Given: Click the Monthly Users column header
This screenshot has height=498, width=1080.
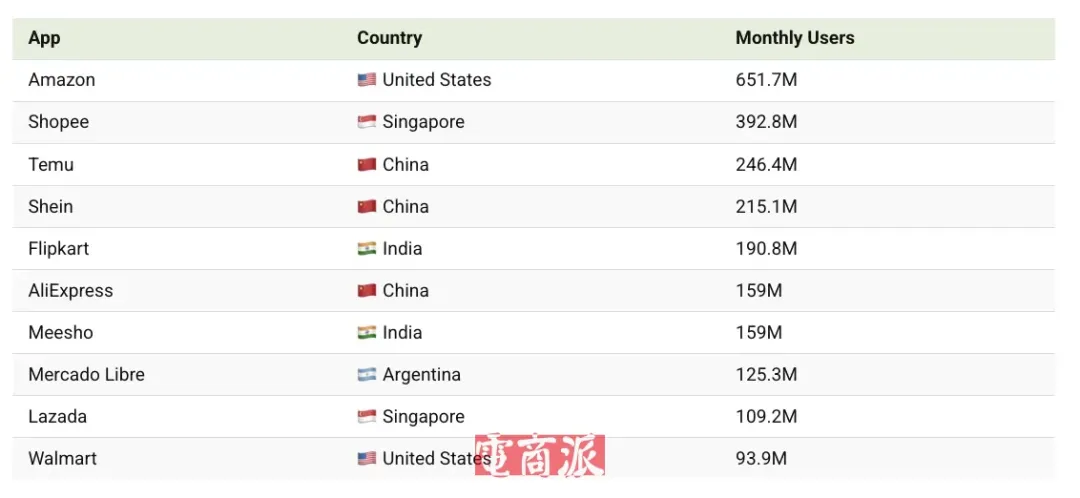Looking at the screenshot, I should pos(795,38).
